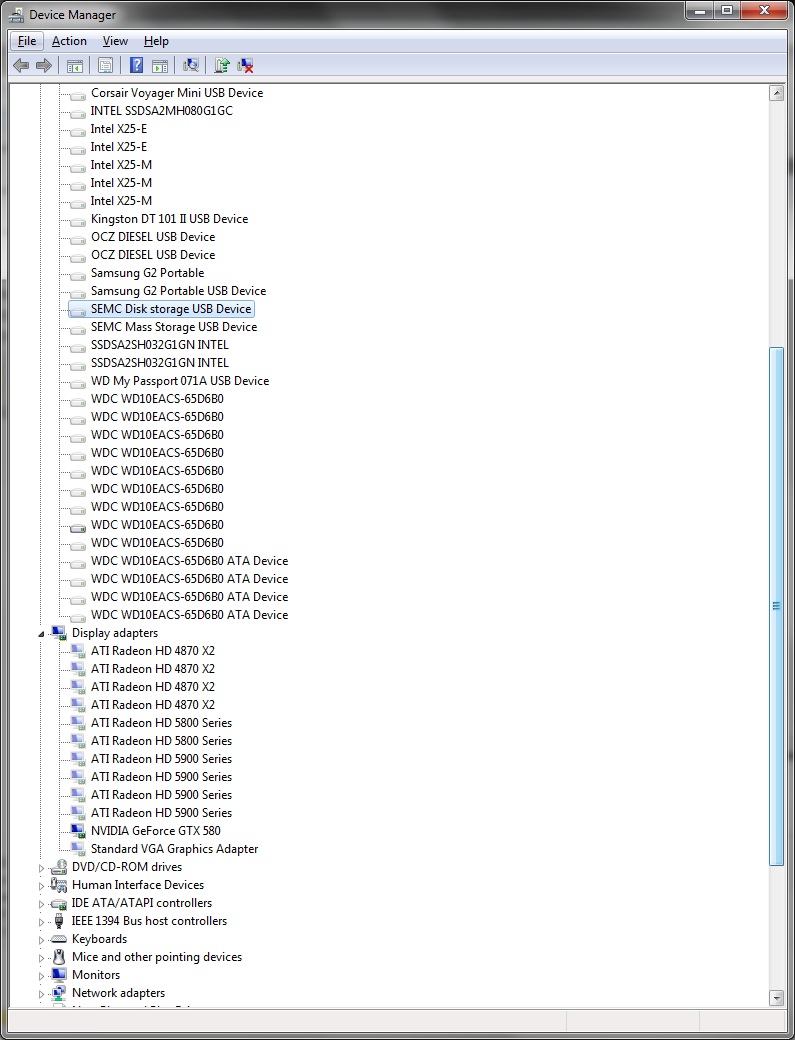Click the vertical scrollbar thumb

776,606
